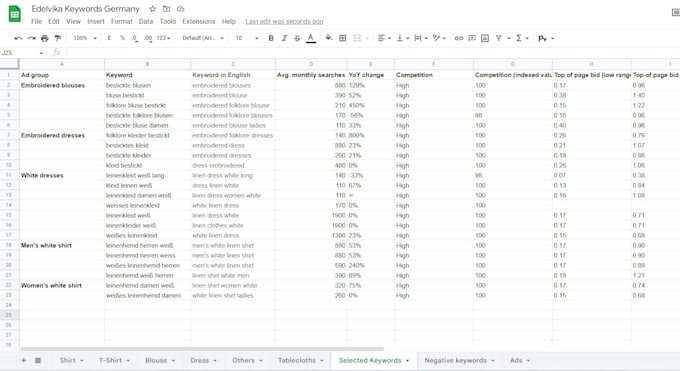Viewport: 680px width, 371px height.
Task: Switch to the Negative keywords sheet tab
Action: pyautogui.click(x=459, y=360)
